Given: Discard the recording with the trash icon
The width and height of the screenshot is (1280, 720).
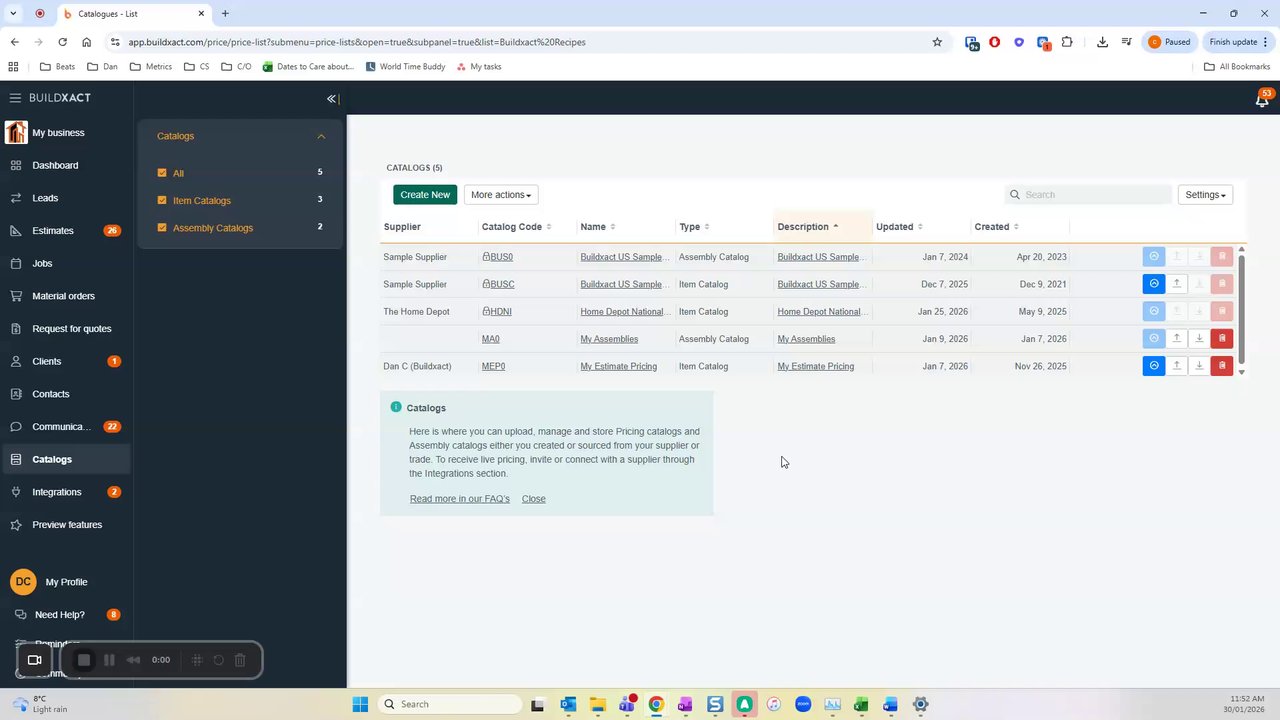Looking at the screenshot, I should (x=240, y=660).
